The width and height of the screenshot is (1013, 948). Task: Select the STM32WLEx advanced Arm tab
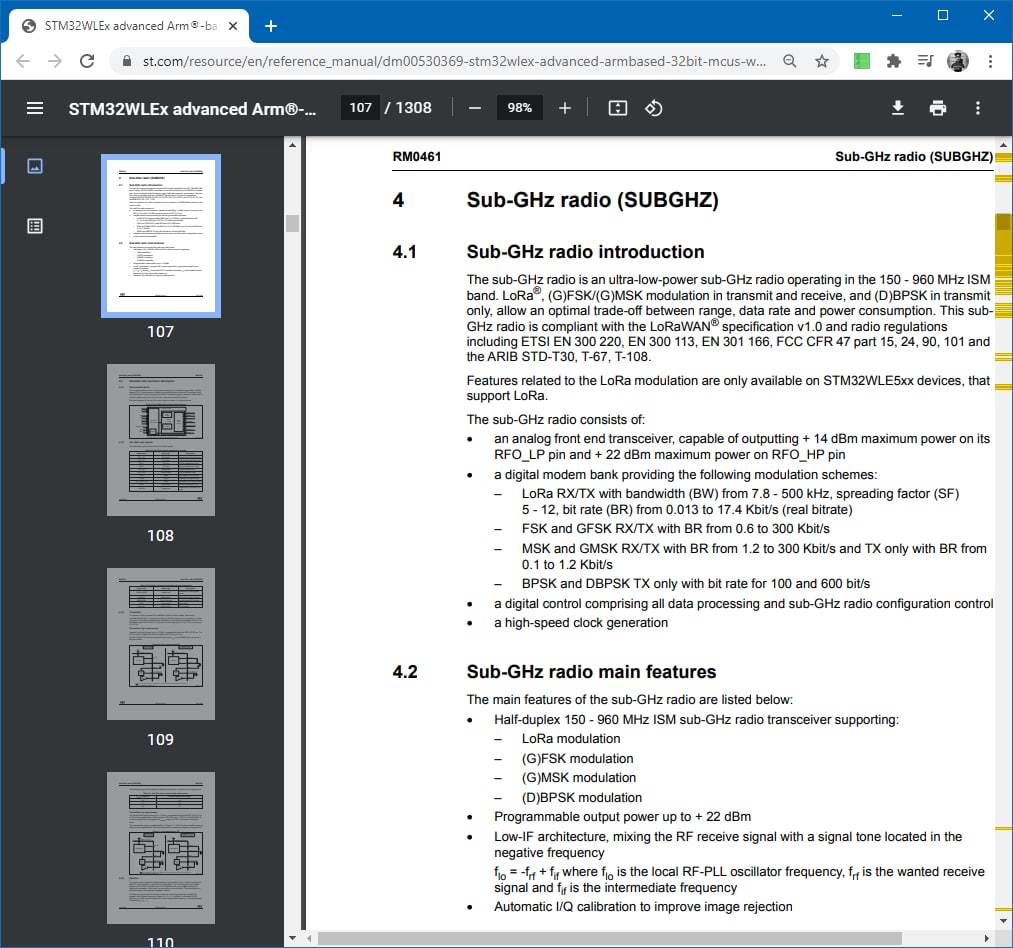[129, 26]
